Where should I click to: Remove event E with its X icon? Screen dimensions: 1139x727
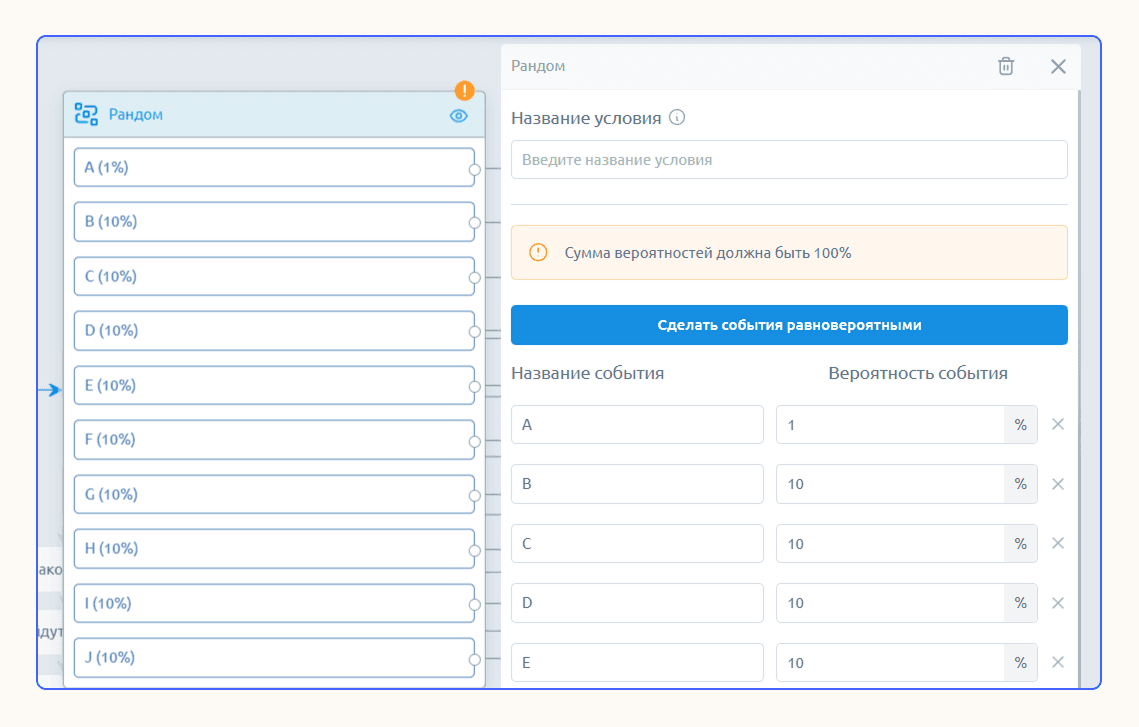pyautogui.click(x=1058, y=662)
